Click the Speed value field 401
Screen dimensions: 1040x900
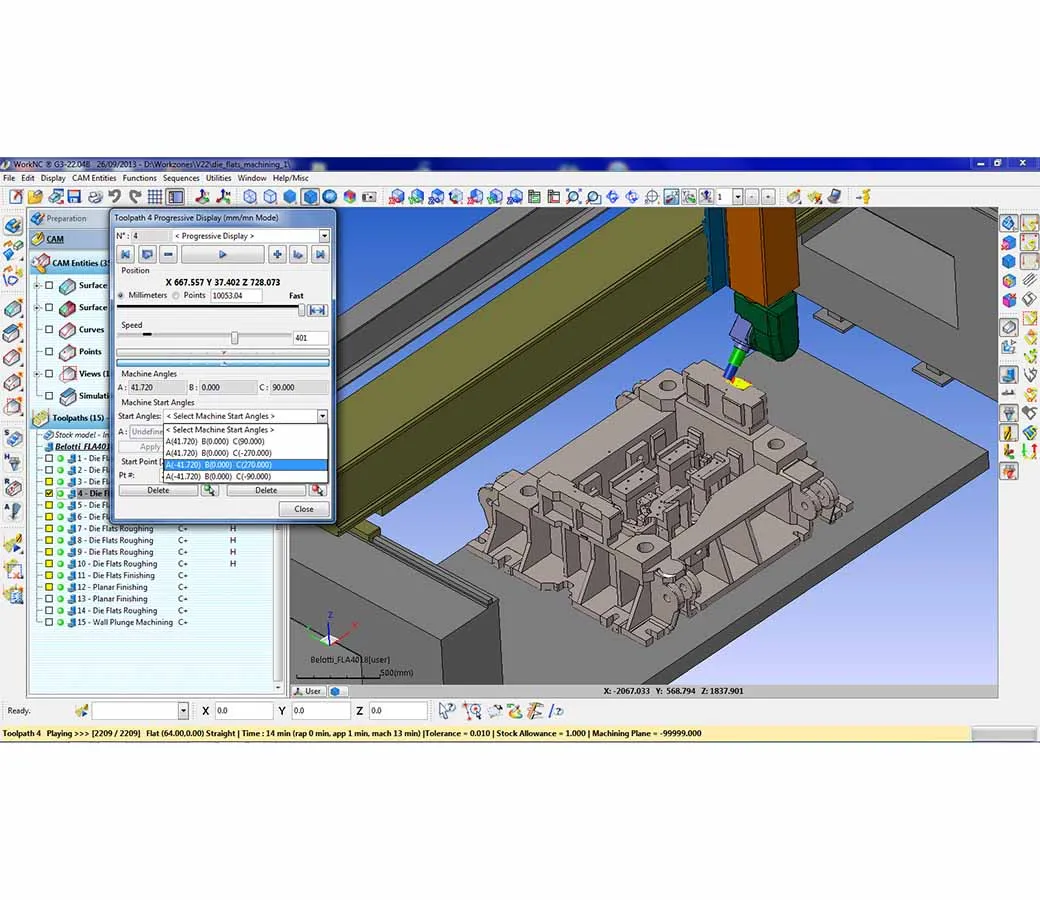pyautogui.click(x=310, y=338)
